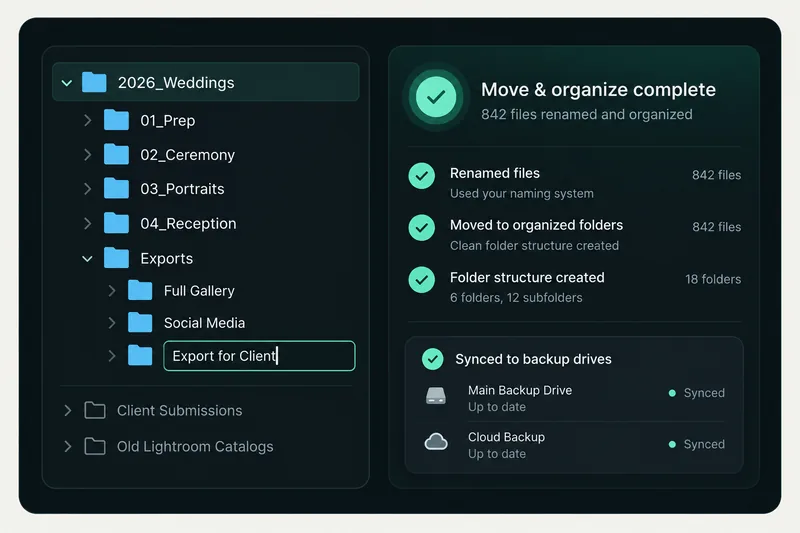
Task: Click the Old Lightroom Catalogs folder icon
Action: (x=95, y=446)
